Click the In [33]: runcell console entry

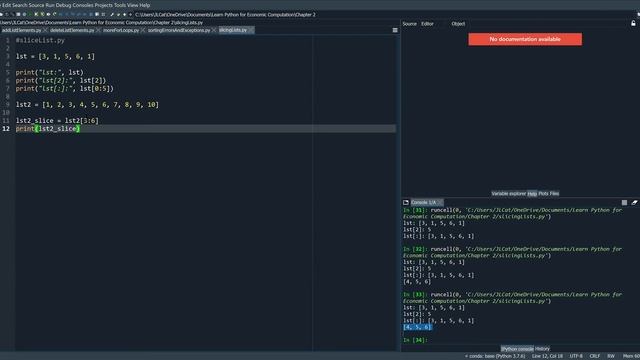[512, 298]
